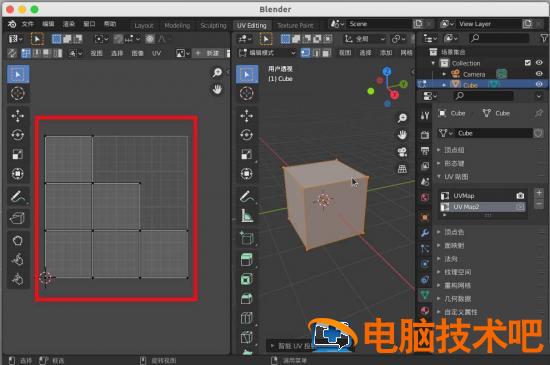Toggle camera view in 3D viewport
This screenshot has height=365, width=550.
pyautogui.click(x=402, y=152)
